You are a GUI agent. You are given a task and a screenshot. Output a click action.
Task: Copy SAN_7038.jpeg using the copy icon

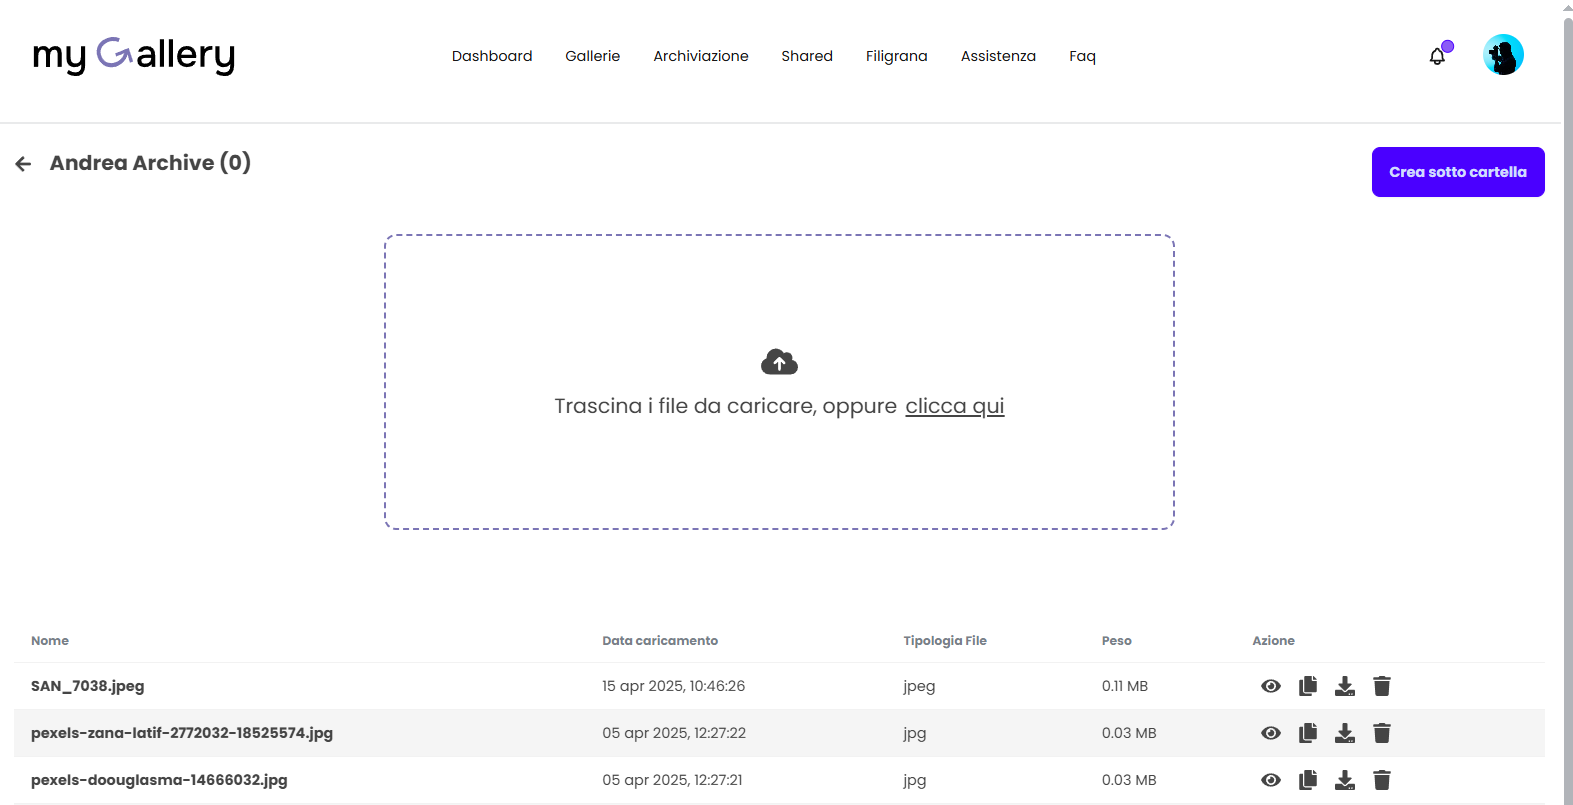[x=1308, y=686]
